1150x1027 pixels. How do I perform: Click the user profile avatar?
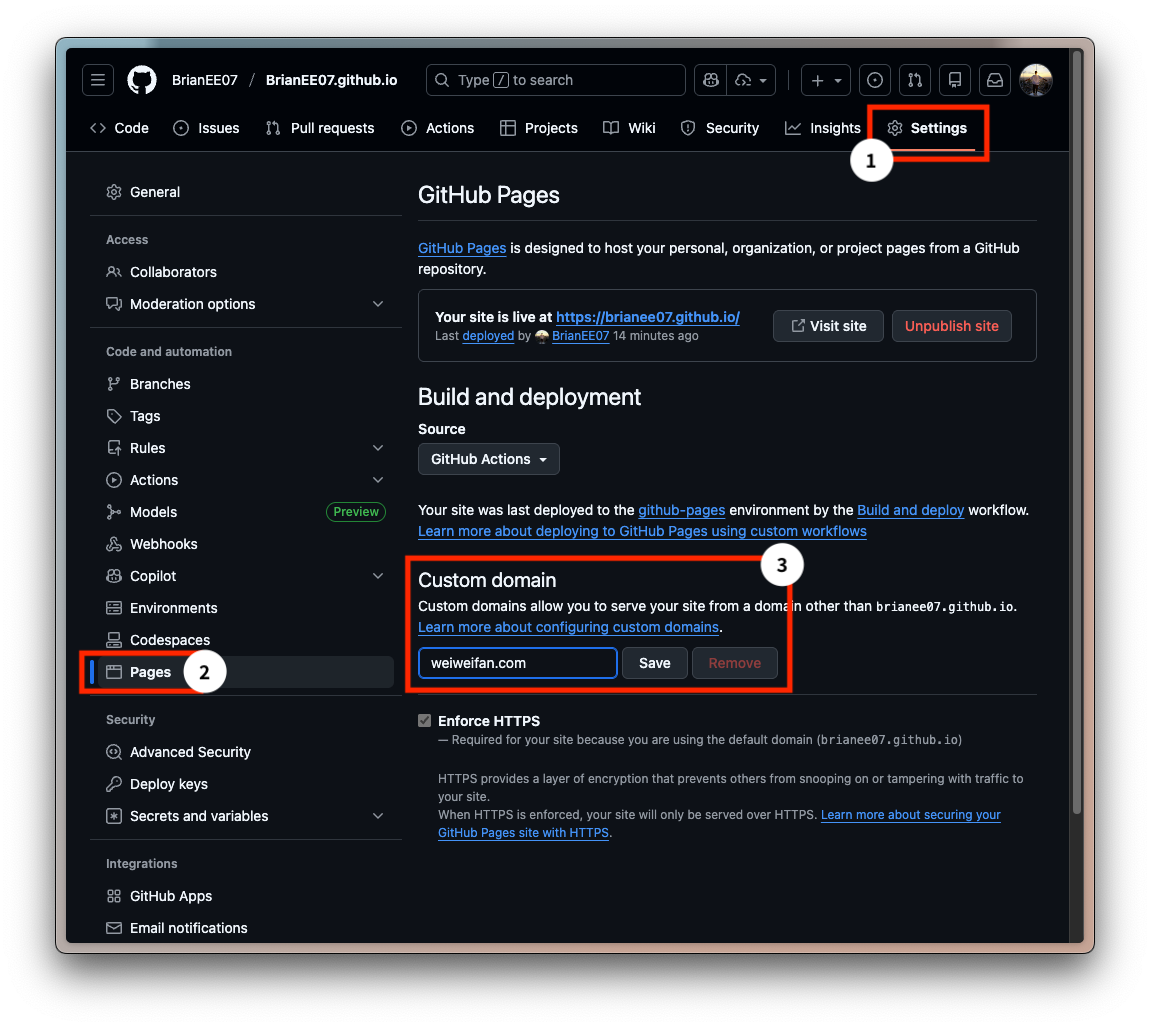[x=1035, y=80]
